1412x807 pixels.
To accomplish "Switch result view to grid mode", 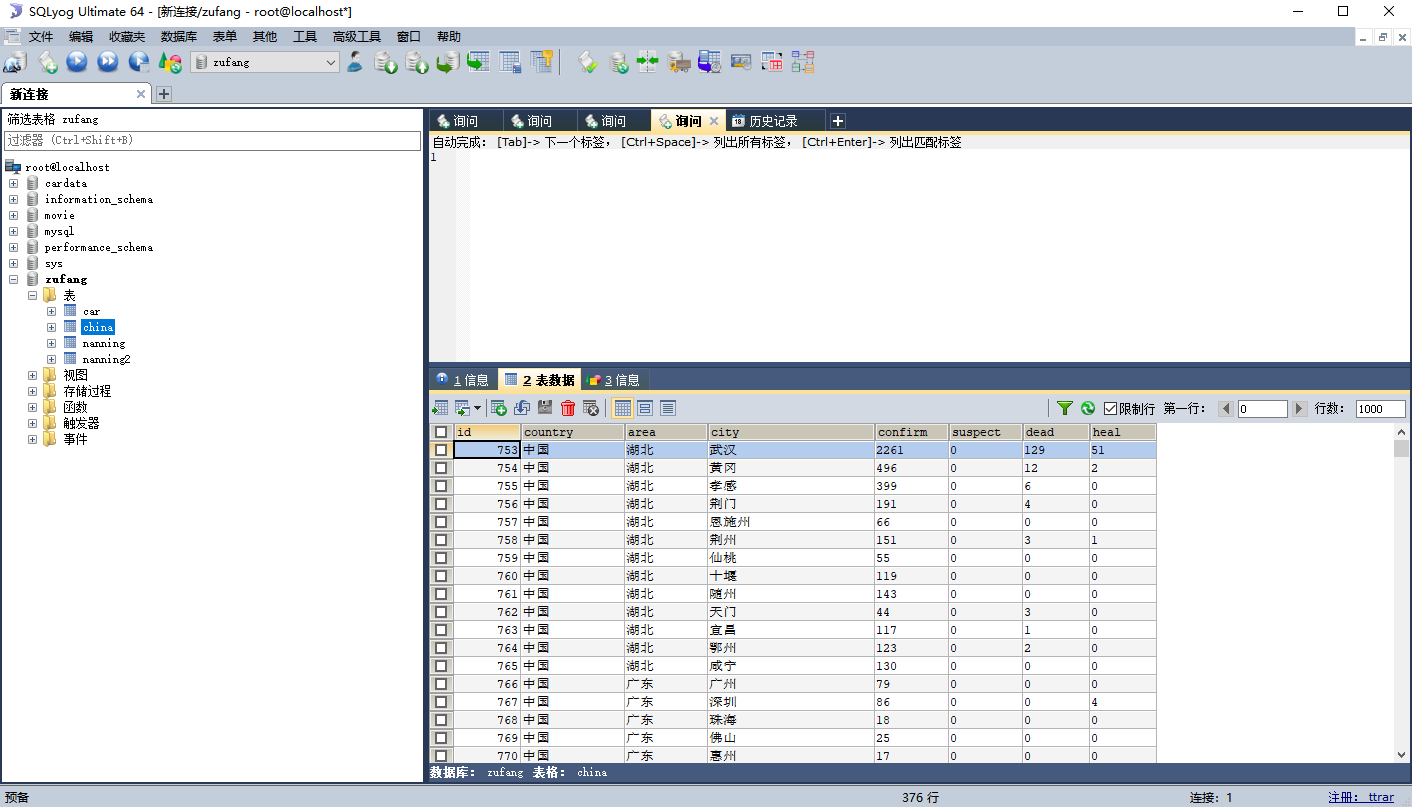I will [x=623, y=408].
